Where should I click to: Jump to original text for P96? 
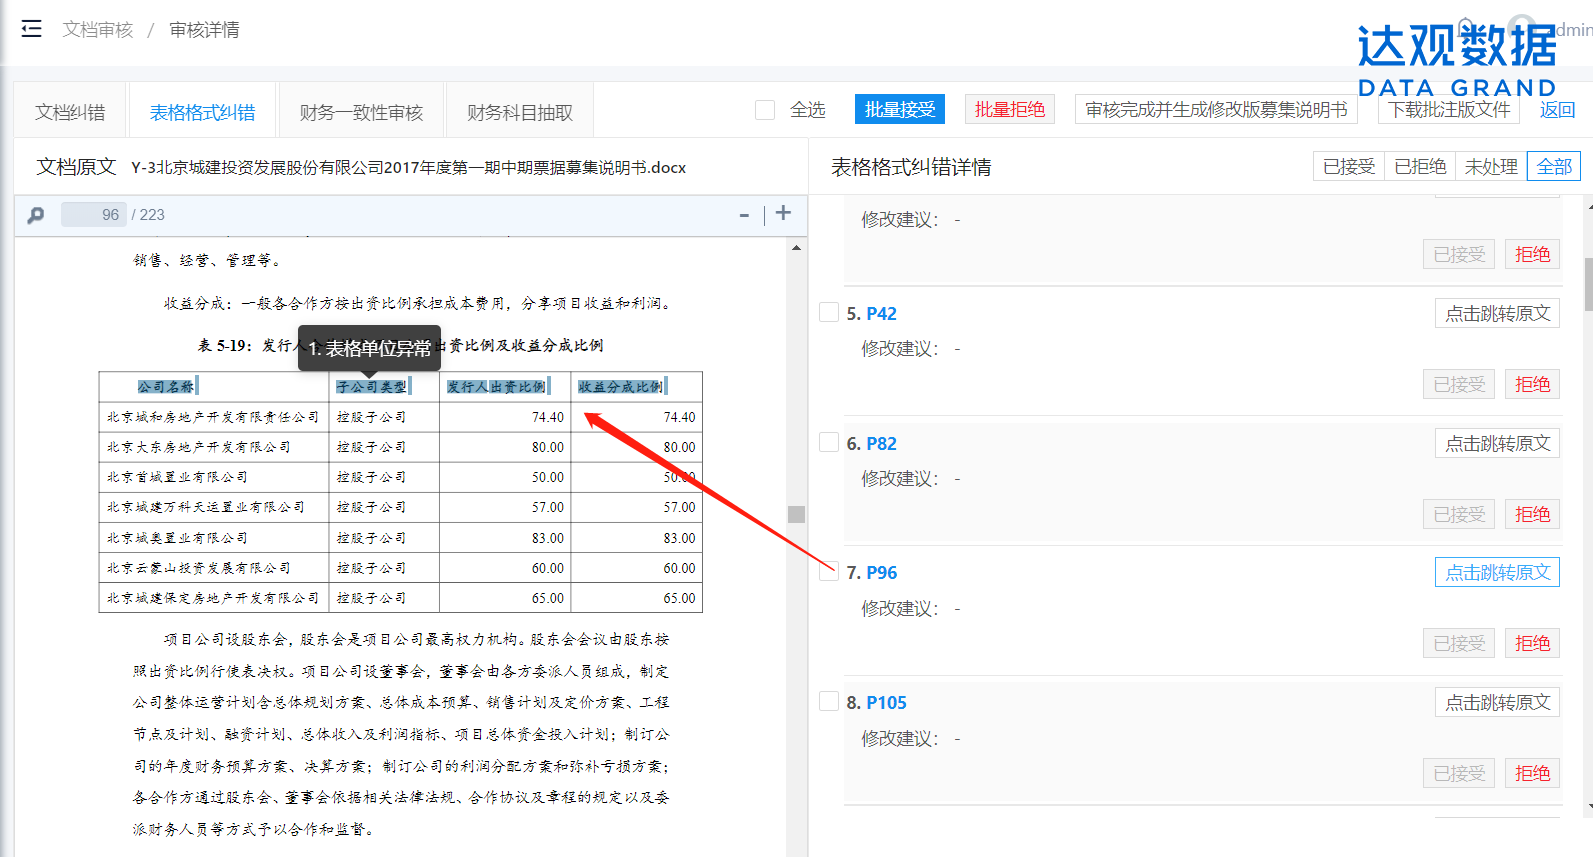point(1497,573)
